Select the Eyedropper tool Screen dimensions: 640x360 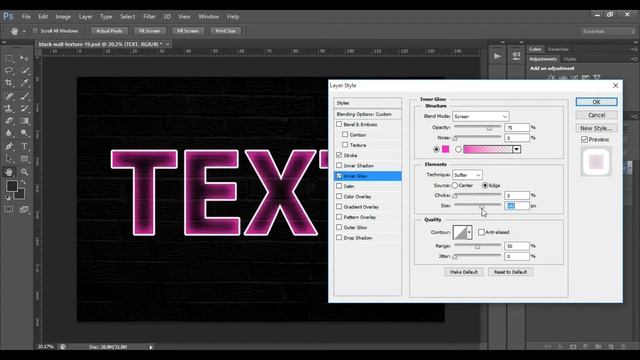tap(24, 83)
